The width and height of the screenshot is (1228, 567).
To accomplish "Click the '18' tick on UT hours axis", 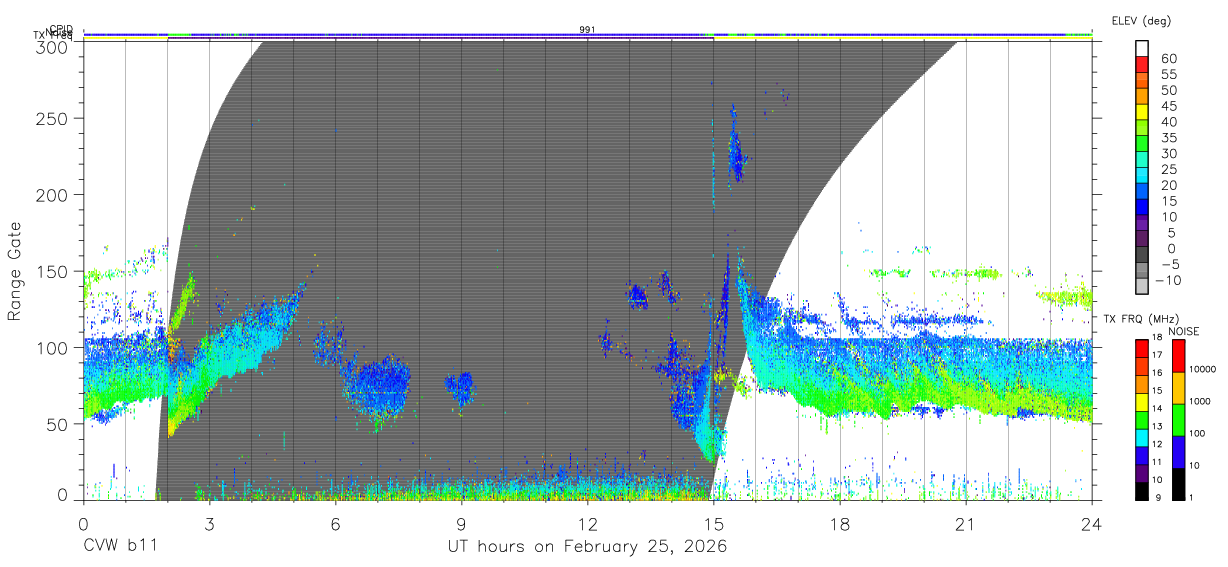I will [x=840, y=523].
